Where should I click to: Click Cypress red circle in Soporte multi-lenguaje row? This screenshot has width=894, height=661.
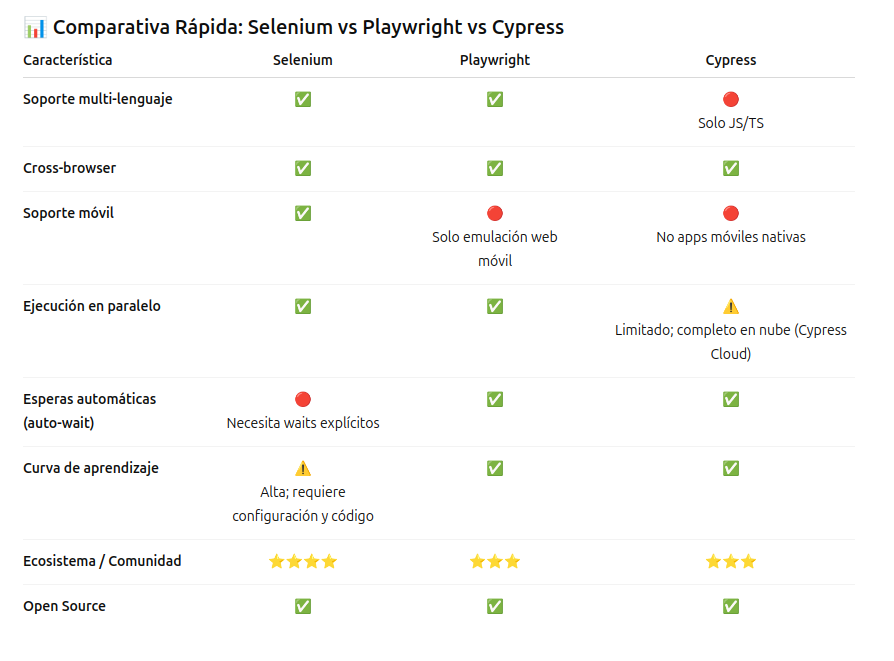coord(731,99)
